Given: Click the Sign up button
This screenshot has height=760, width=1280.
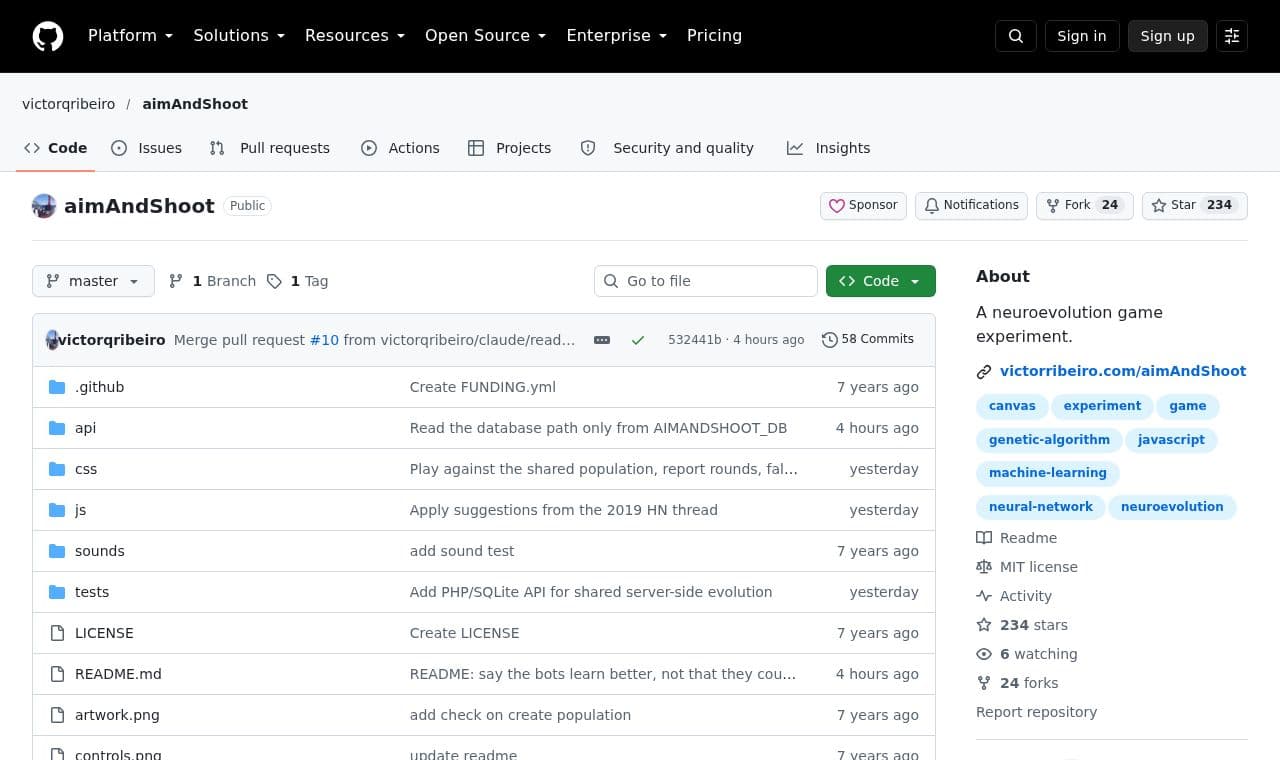Looking at the screenshot, I should [1168, 36].
